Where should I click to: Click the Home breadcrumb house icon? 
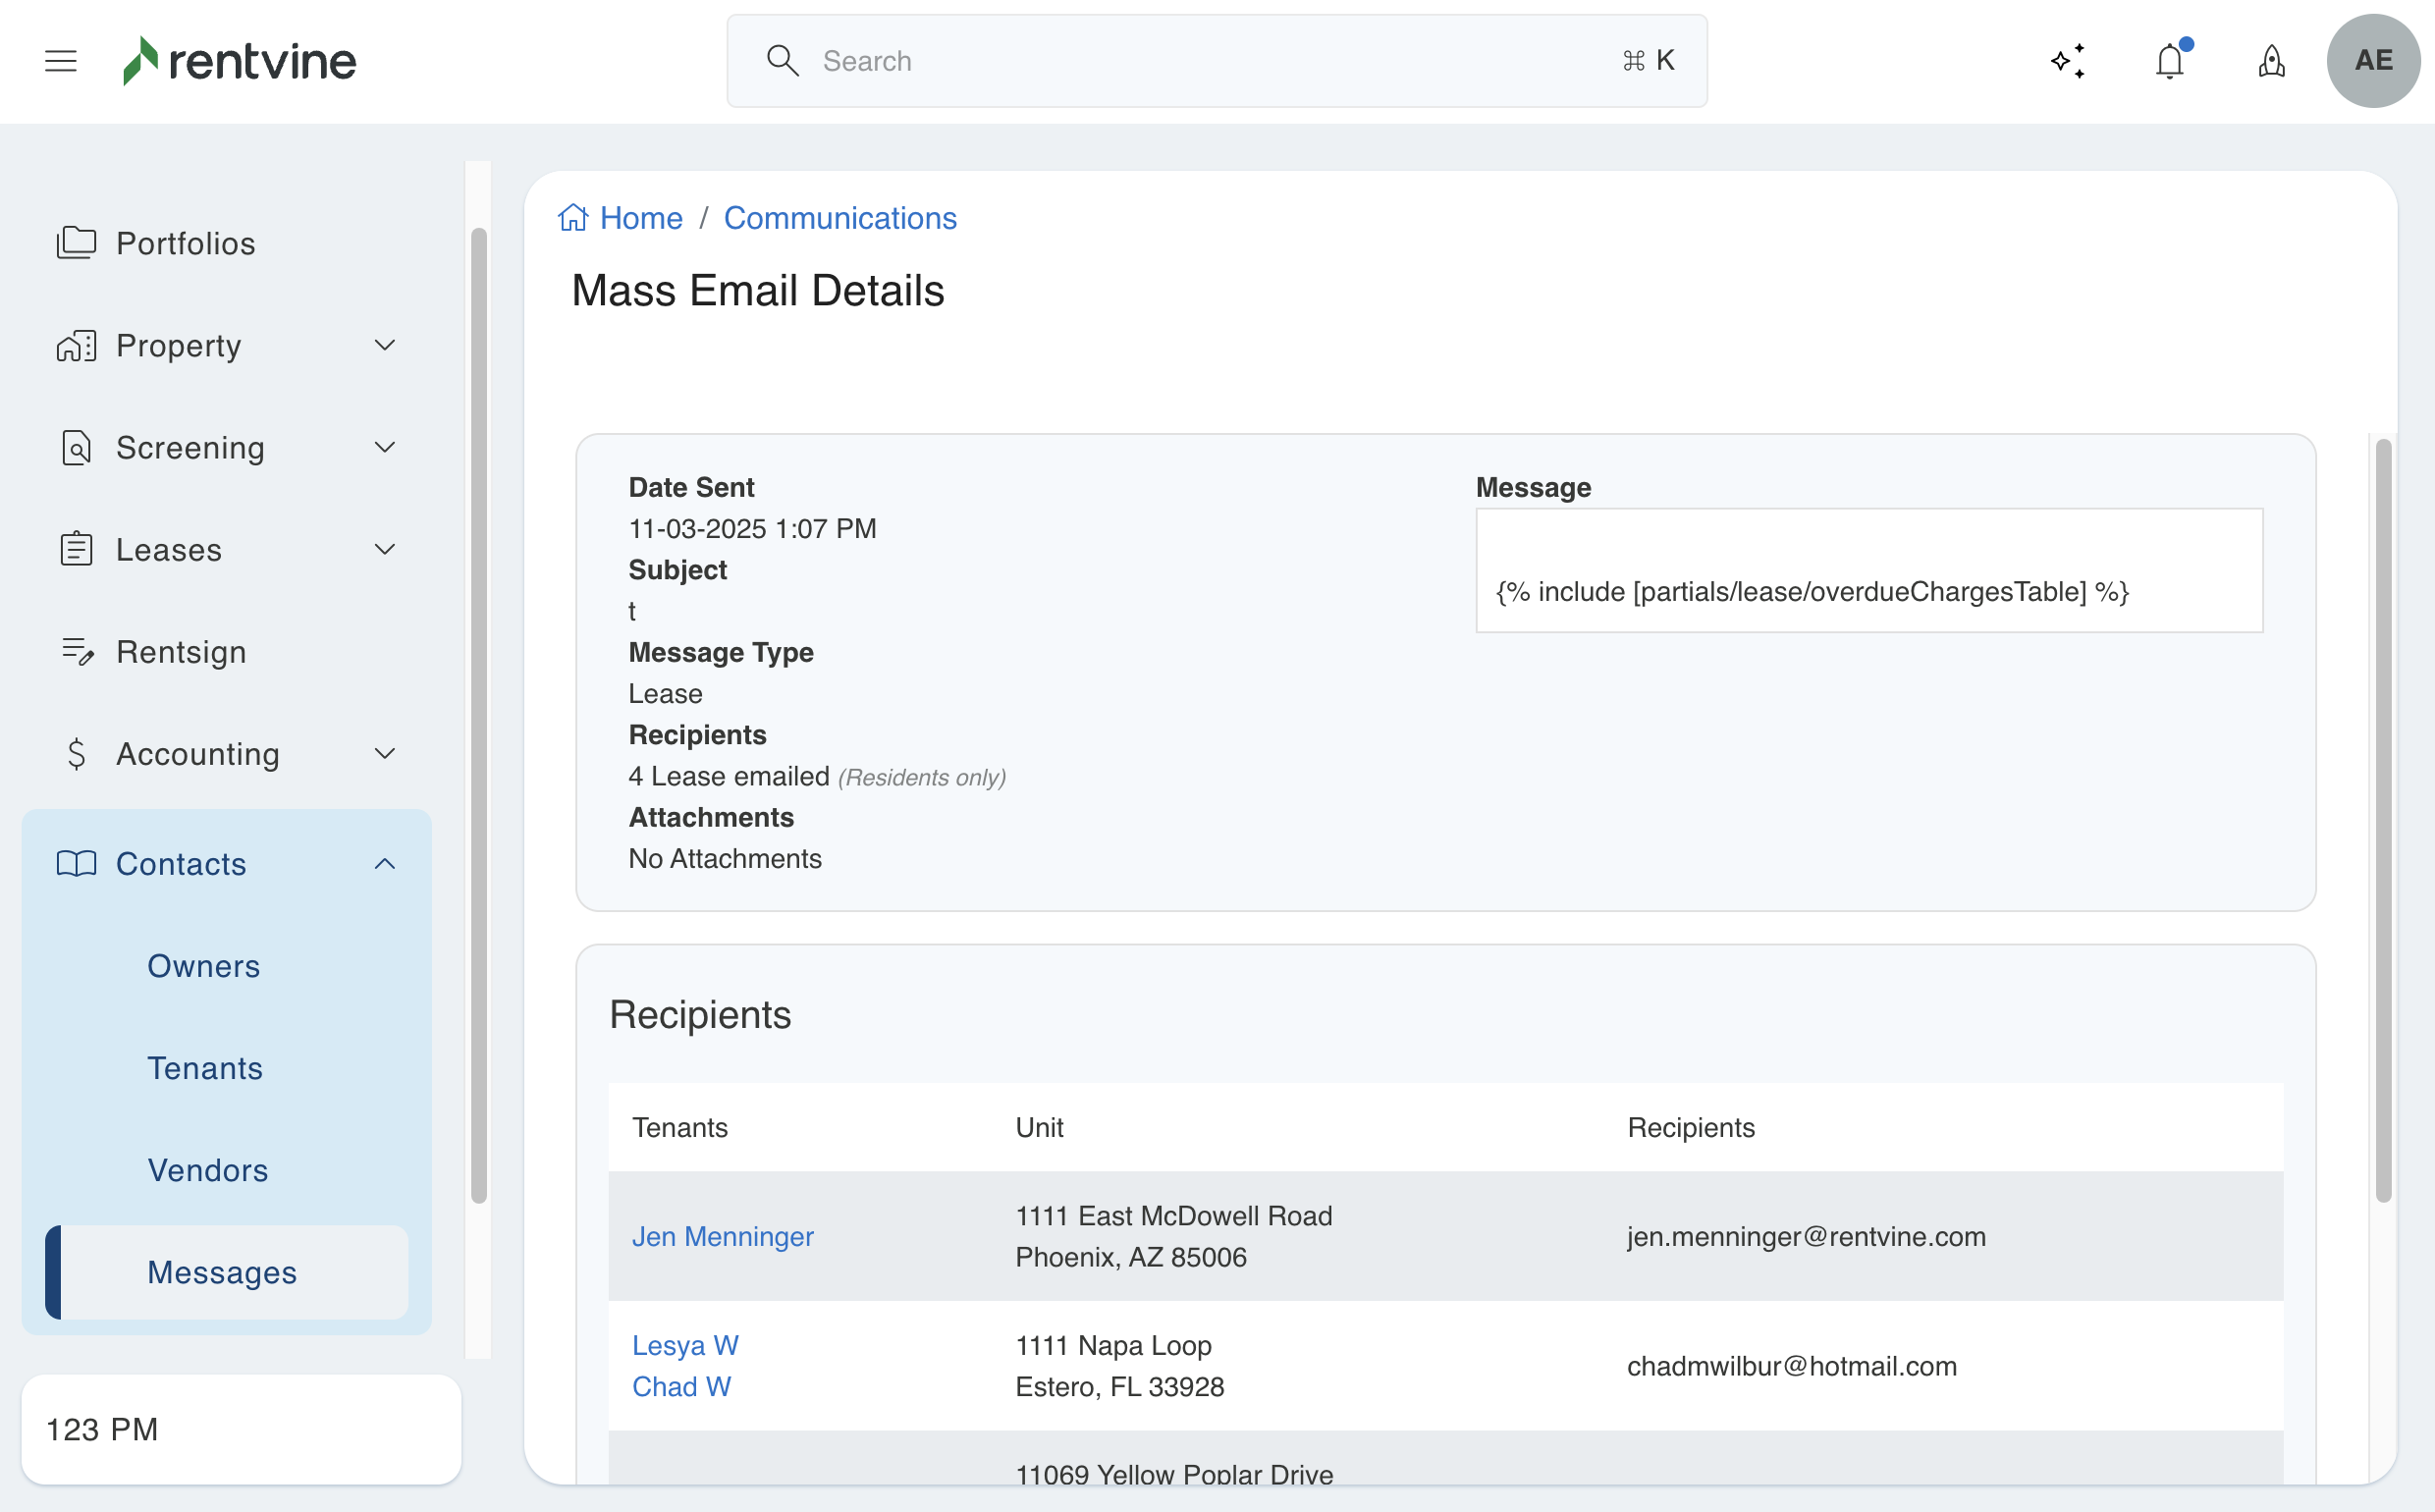point(573,218)
